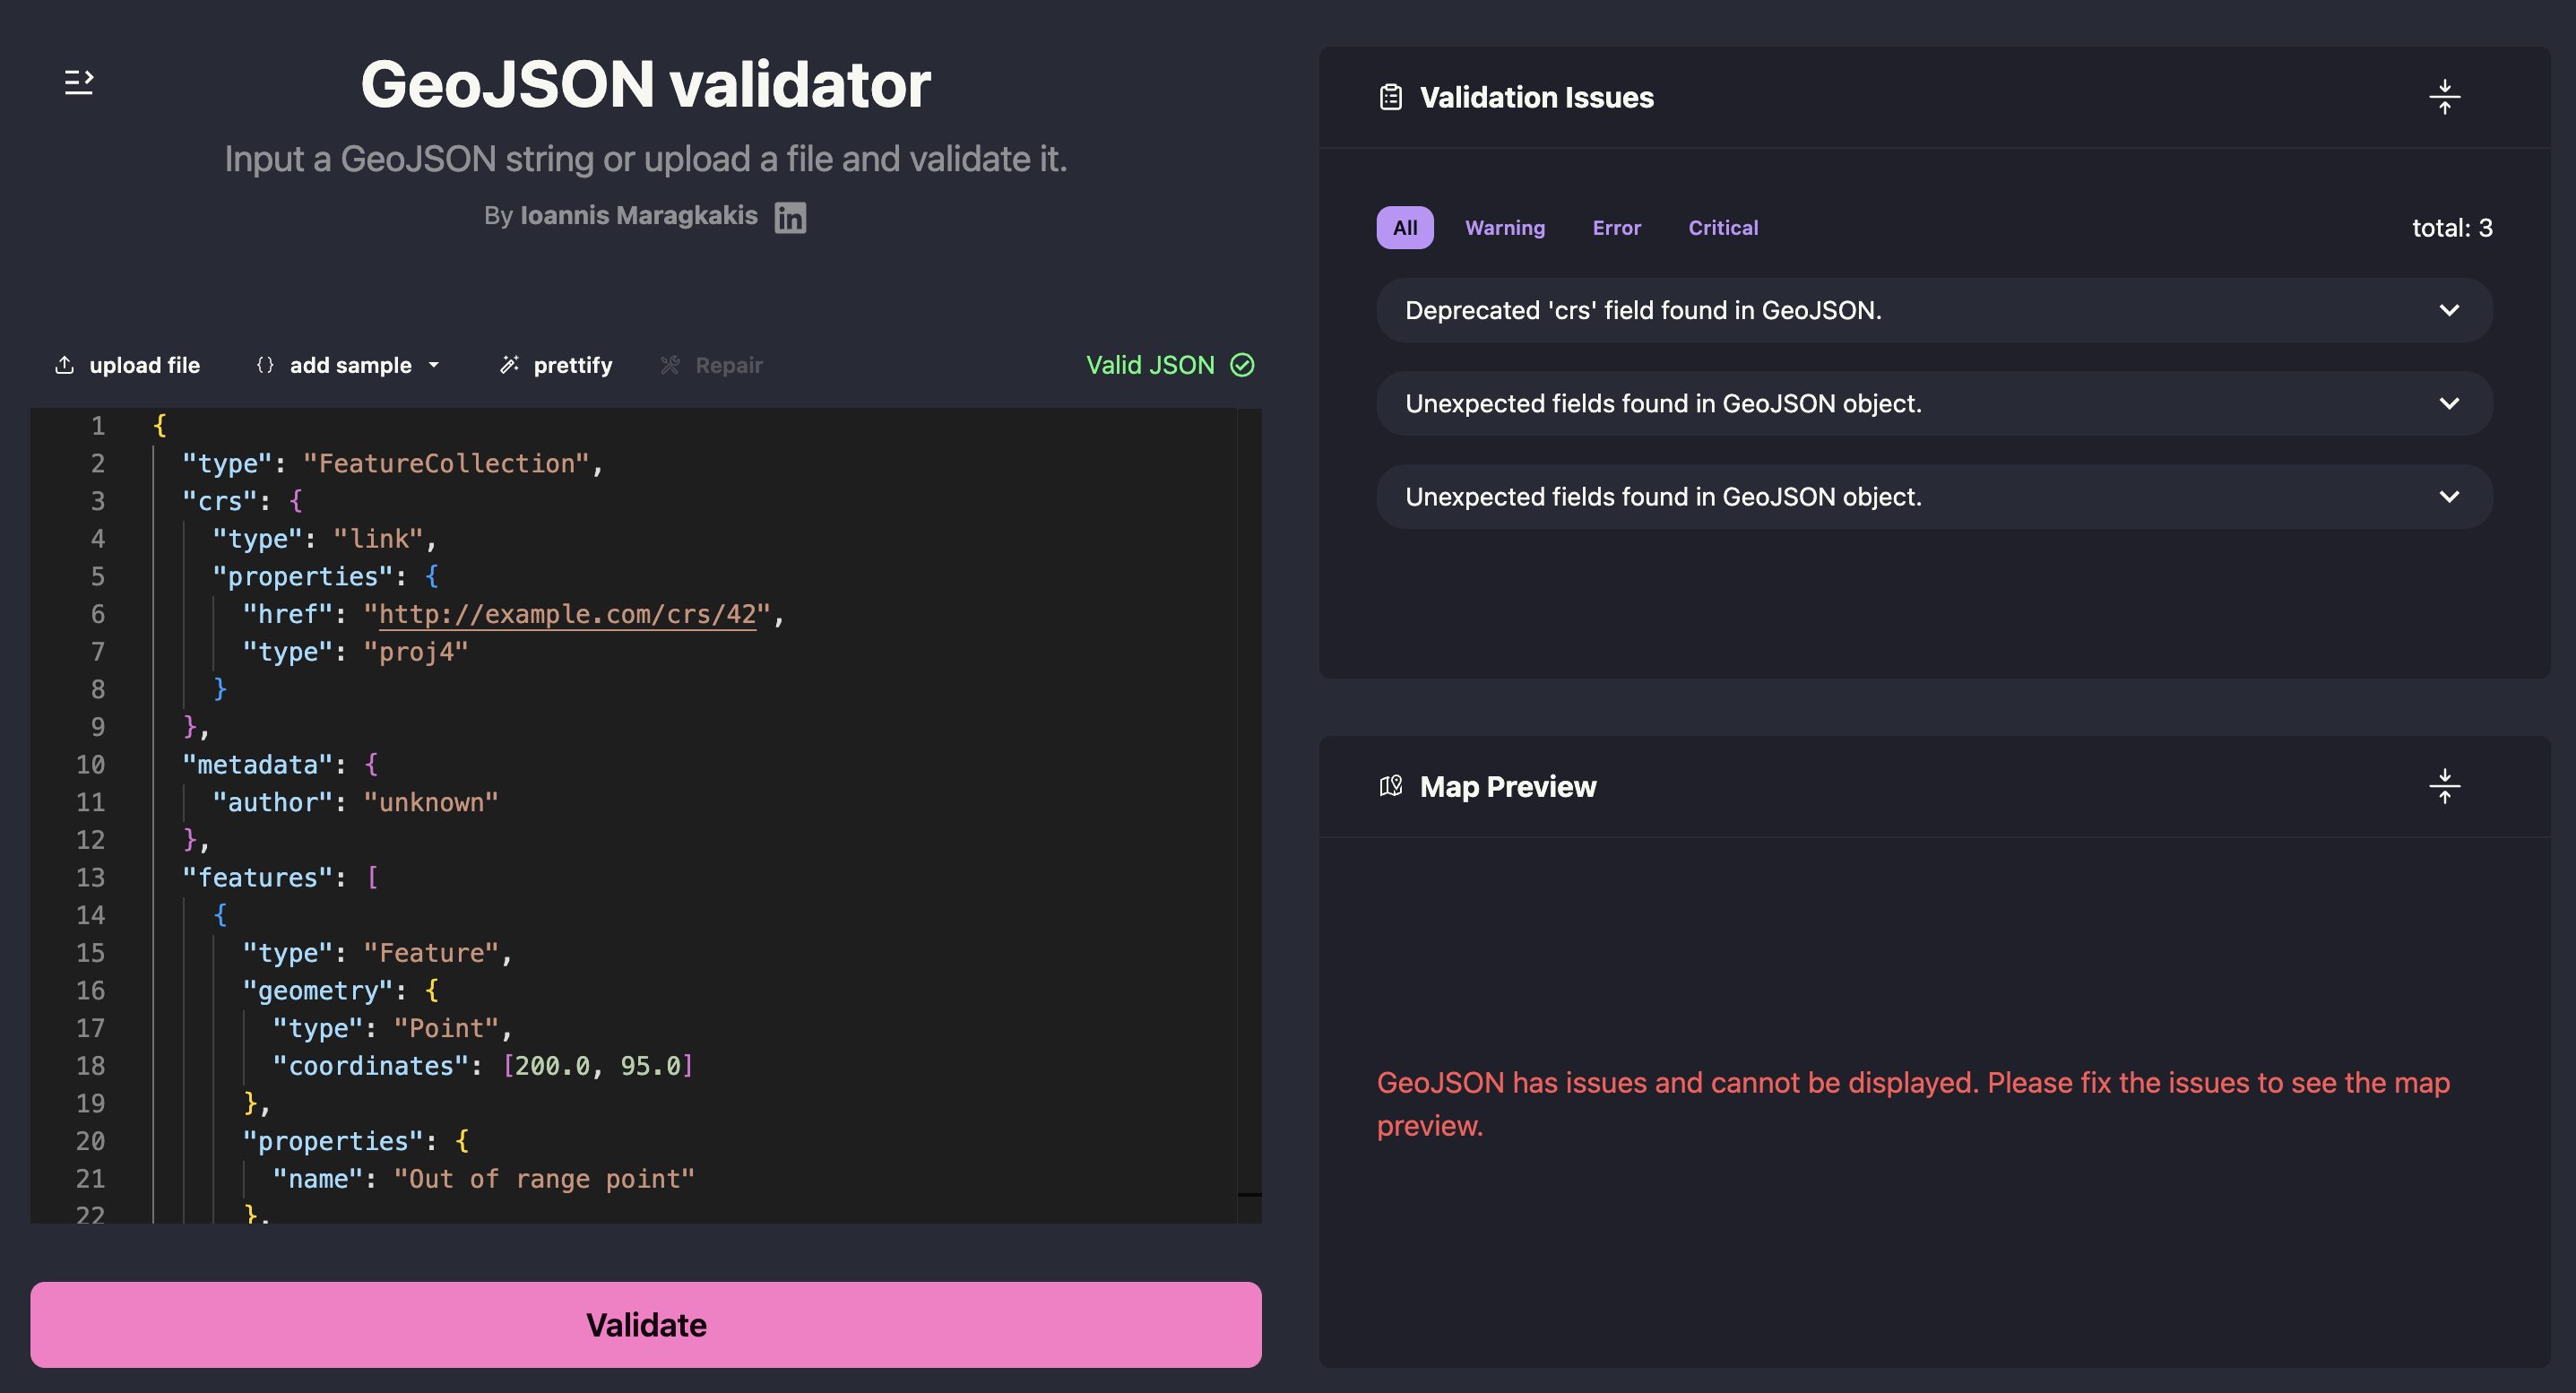Select the All issues filter tab
This screenshot has height=1393, width=2576.
tap(1404, 228)
